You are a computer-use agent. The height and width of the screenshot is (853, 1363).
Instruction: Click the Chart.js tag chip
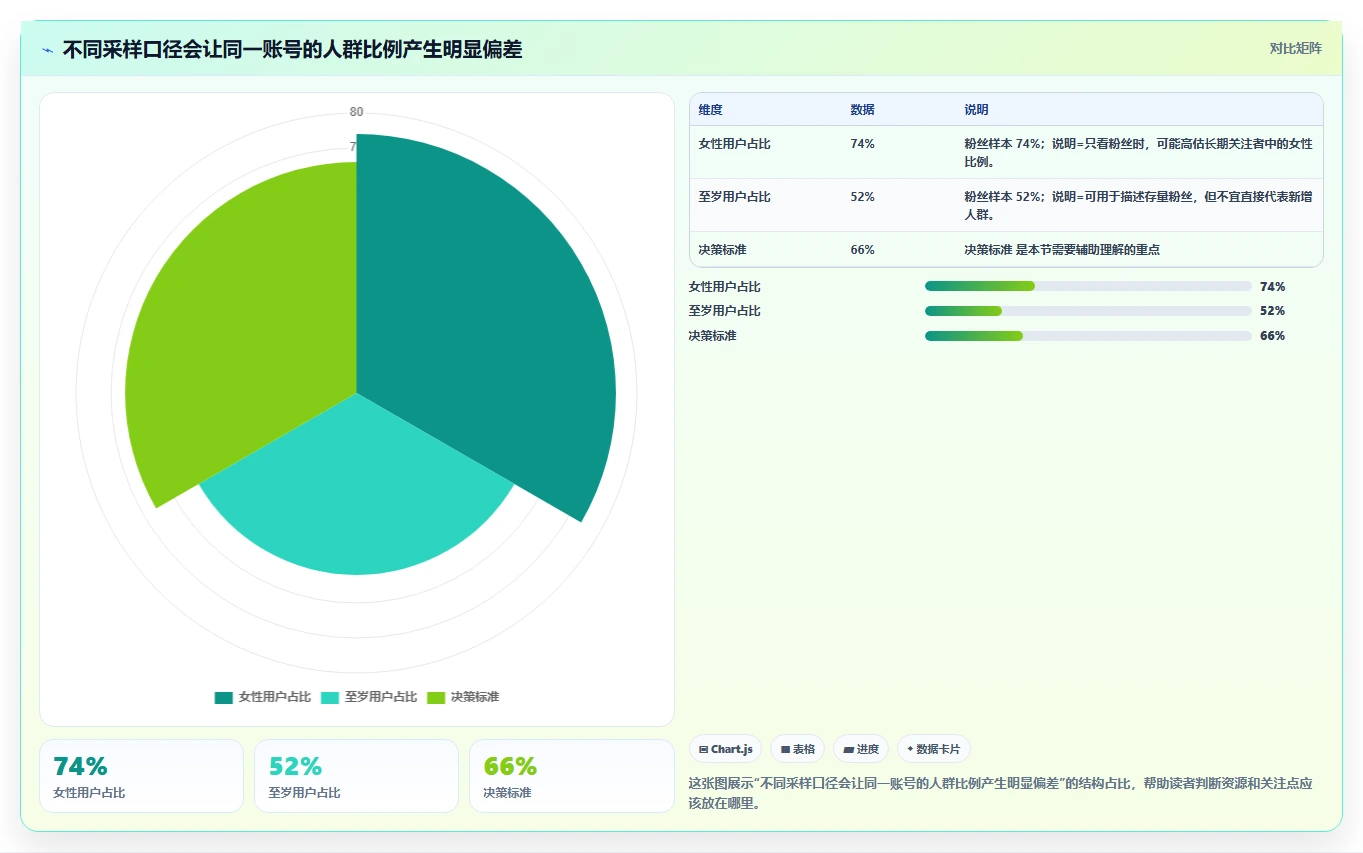[726, 749]
